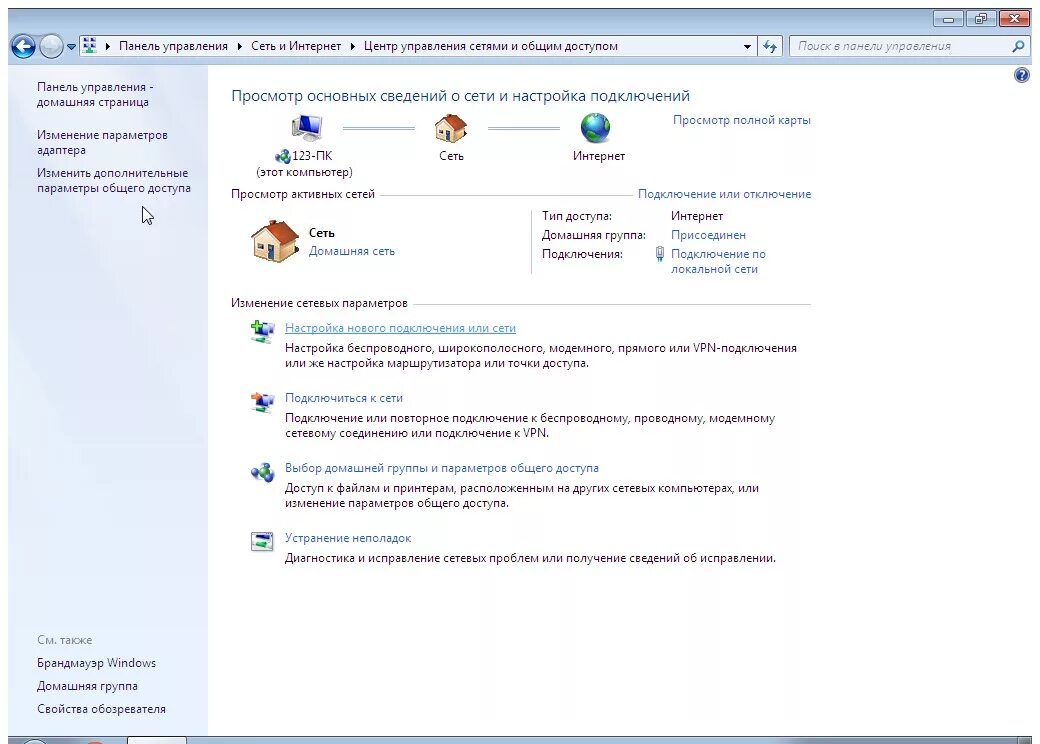
Task: Click the homegroup spheres icon
Action: pyautogui.click(x=263, y=472)
